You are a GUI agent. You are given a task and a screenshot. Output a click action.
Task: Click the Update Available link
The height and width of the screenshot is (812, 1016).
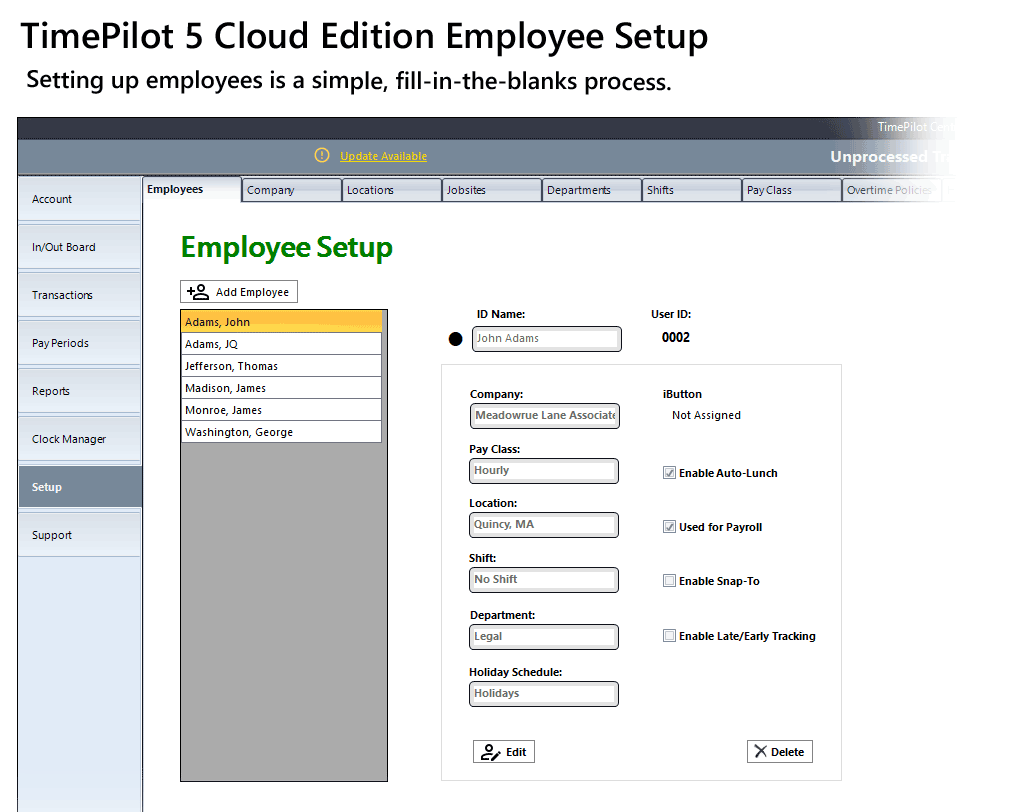[383, 156]
